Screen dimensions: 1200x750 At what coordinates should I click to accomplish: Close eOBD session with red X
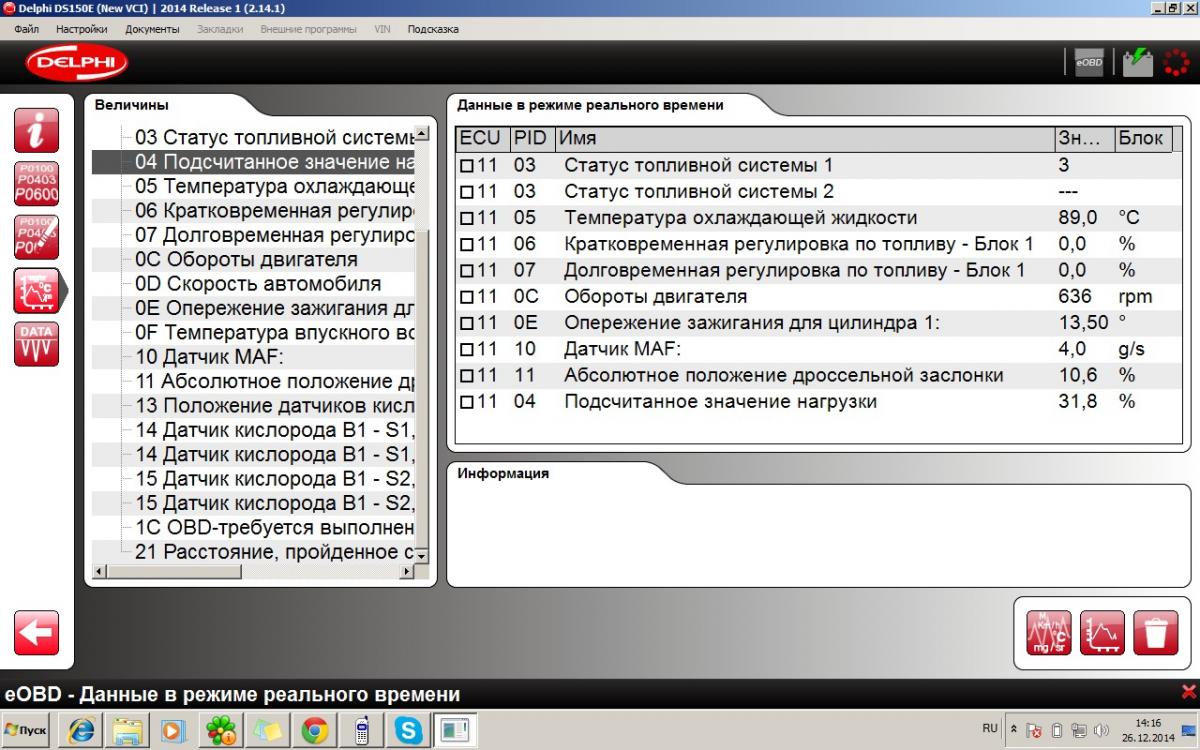[x=1188, y=692]
